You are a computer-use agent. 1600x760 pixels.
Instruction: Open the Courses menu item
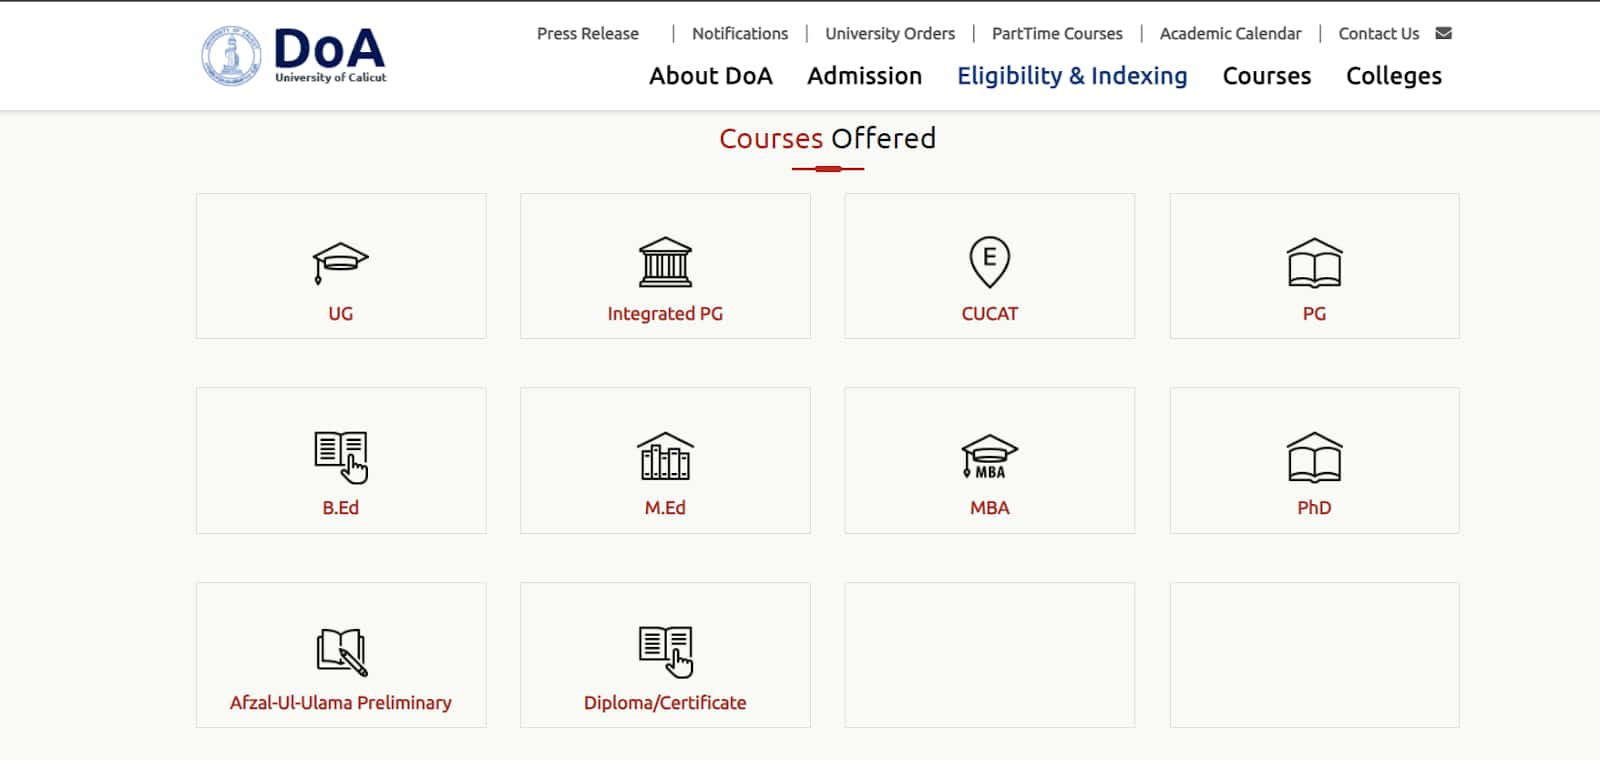[x=1266, y=76]
